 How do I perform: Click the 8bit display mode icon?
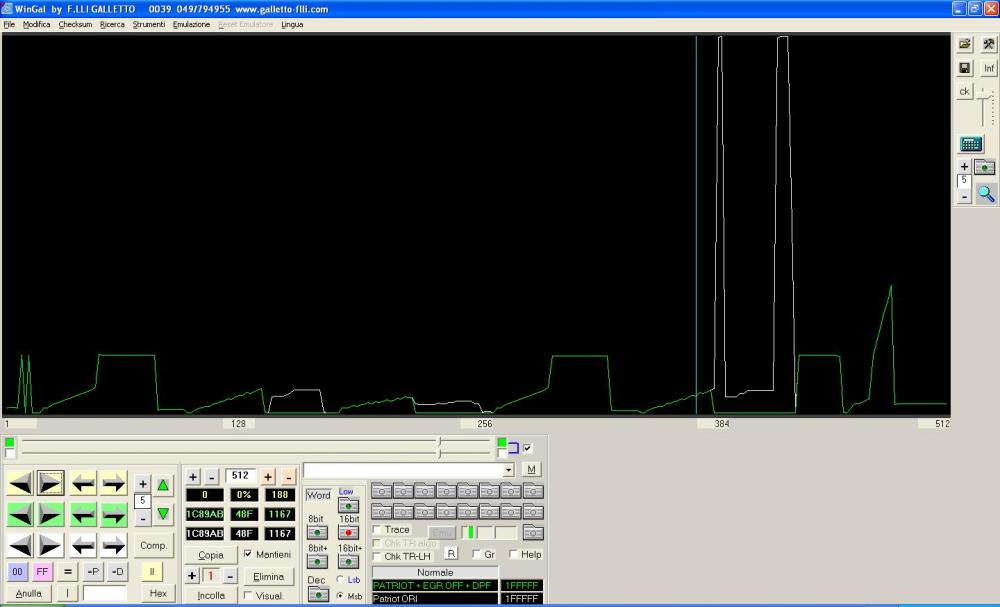coord(317,533)
